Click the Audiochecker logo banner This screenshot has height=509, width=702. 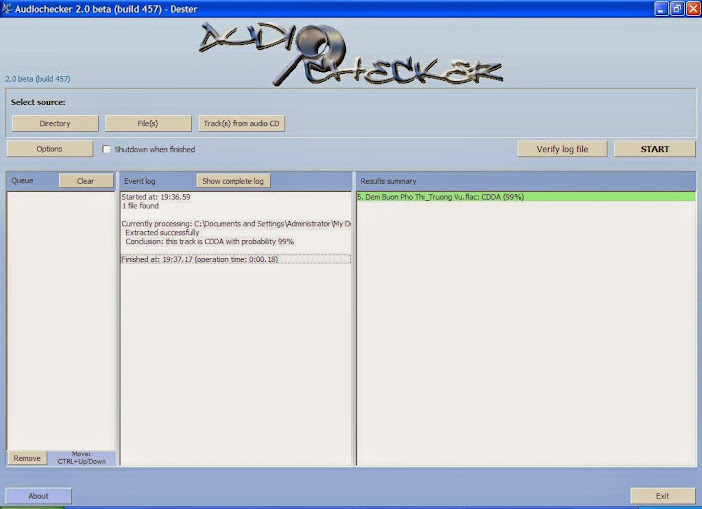351,54
